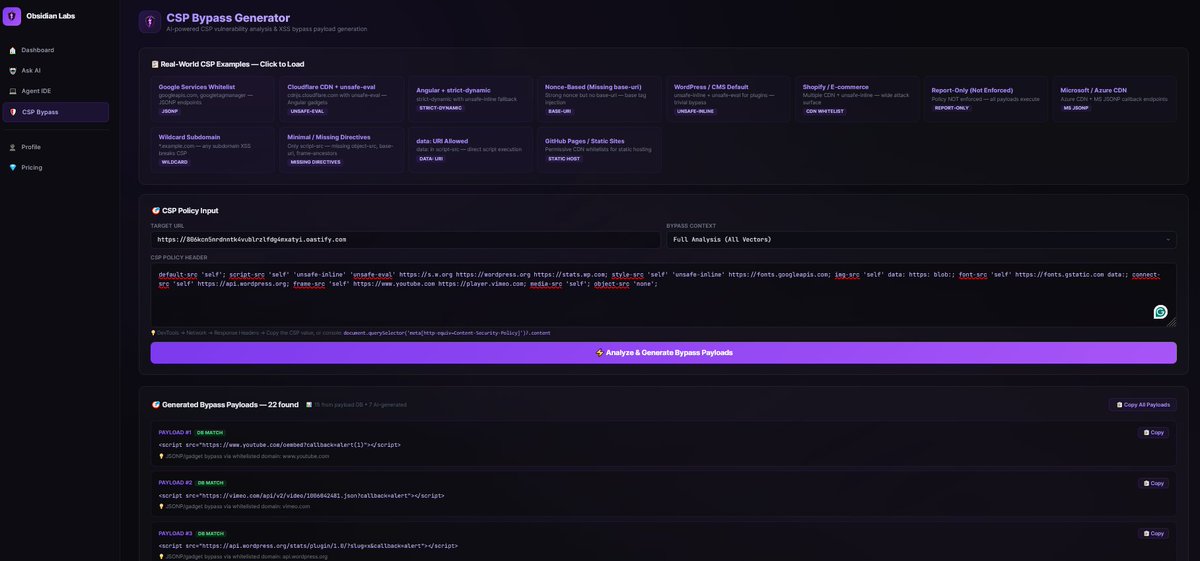Click the Dashboard home icon in sidebar

[13, 50]
